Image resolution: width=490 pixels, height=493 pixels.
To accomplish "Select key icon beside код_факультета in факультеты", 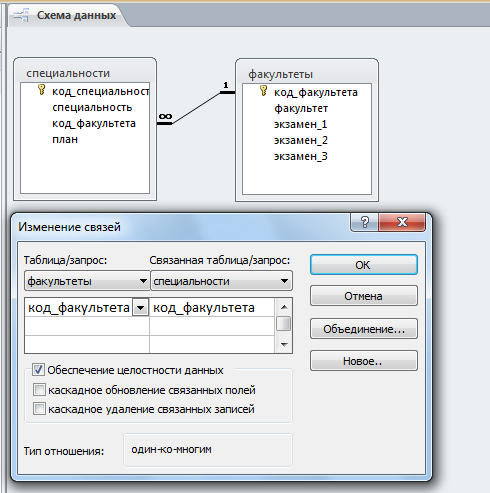I will 263,91.
